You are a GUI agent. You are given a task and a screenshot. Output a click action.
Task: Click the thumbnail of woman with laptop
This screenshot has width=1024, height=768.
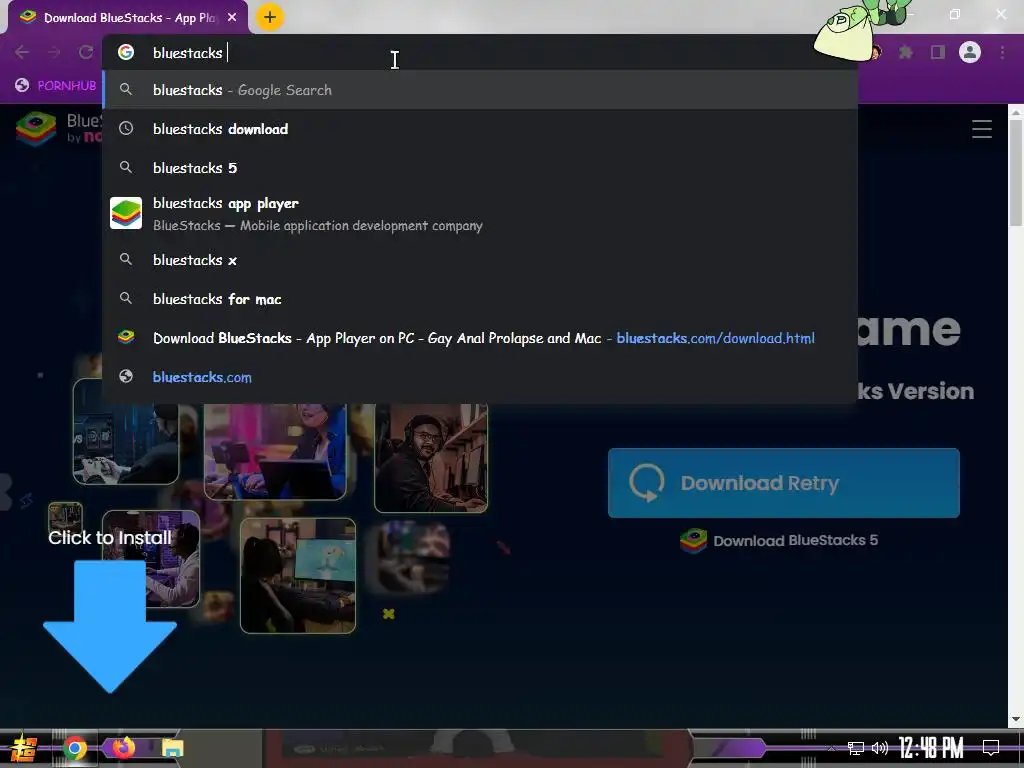tap(275, 451)
